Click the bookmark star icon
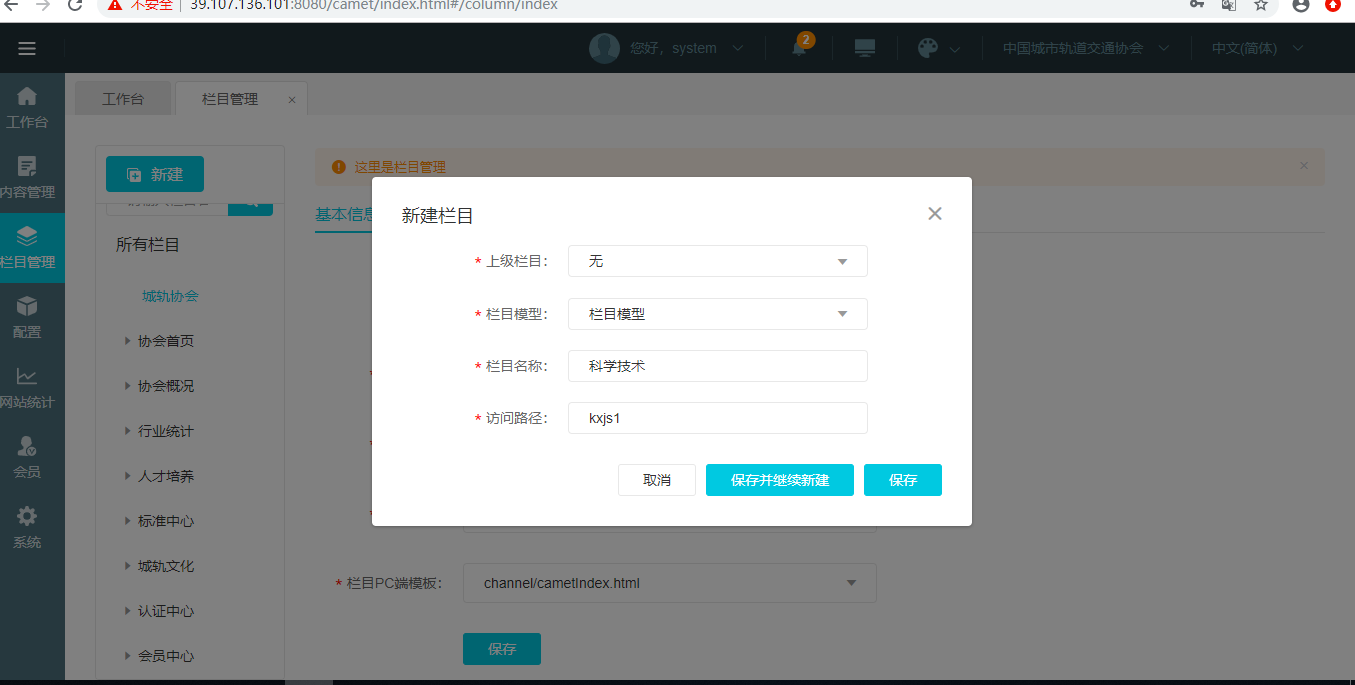This screenshot has height=685, width=1355. tap(1261, 5)
